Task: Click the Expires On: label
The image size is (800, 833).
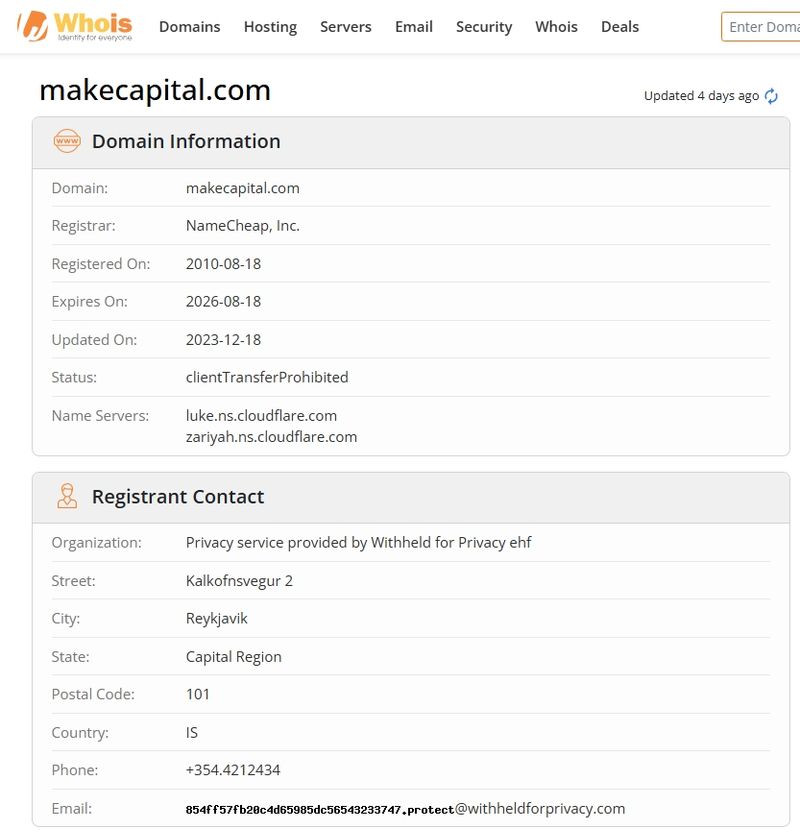Action: [90, 302]
